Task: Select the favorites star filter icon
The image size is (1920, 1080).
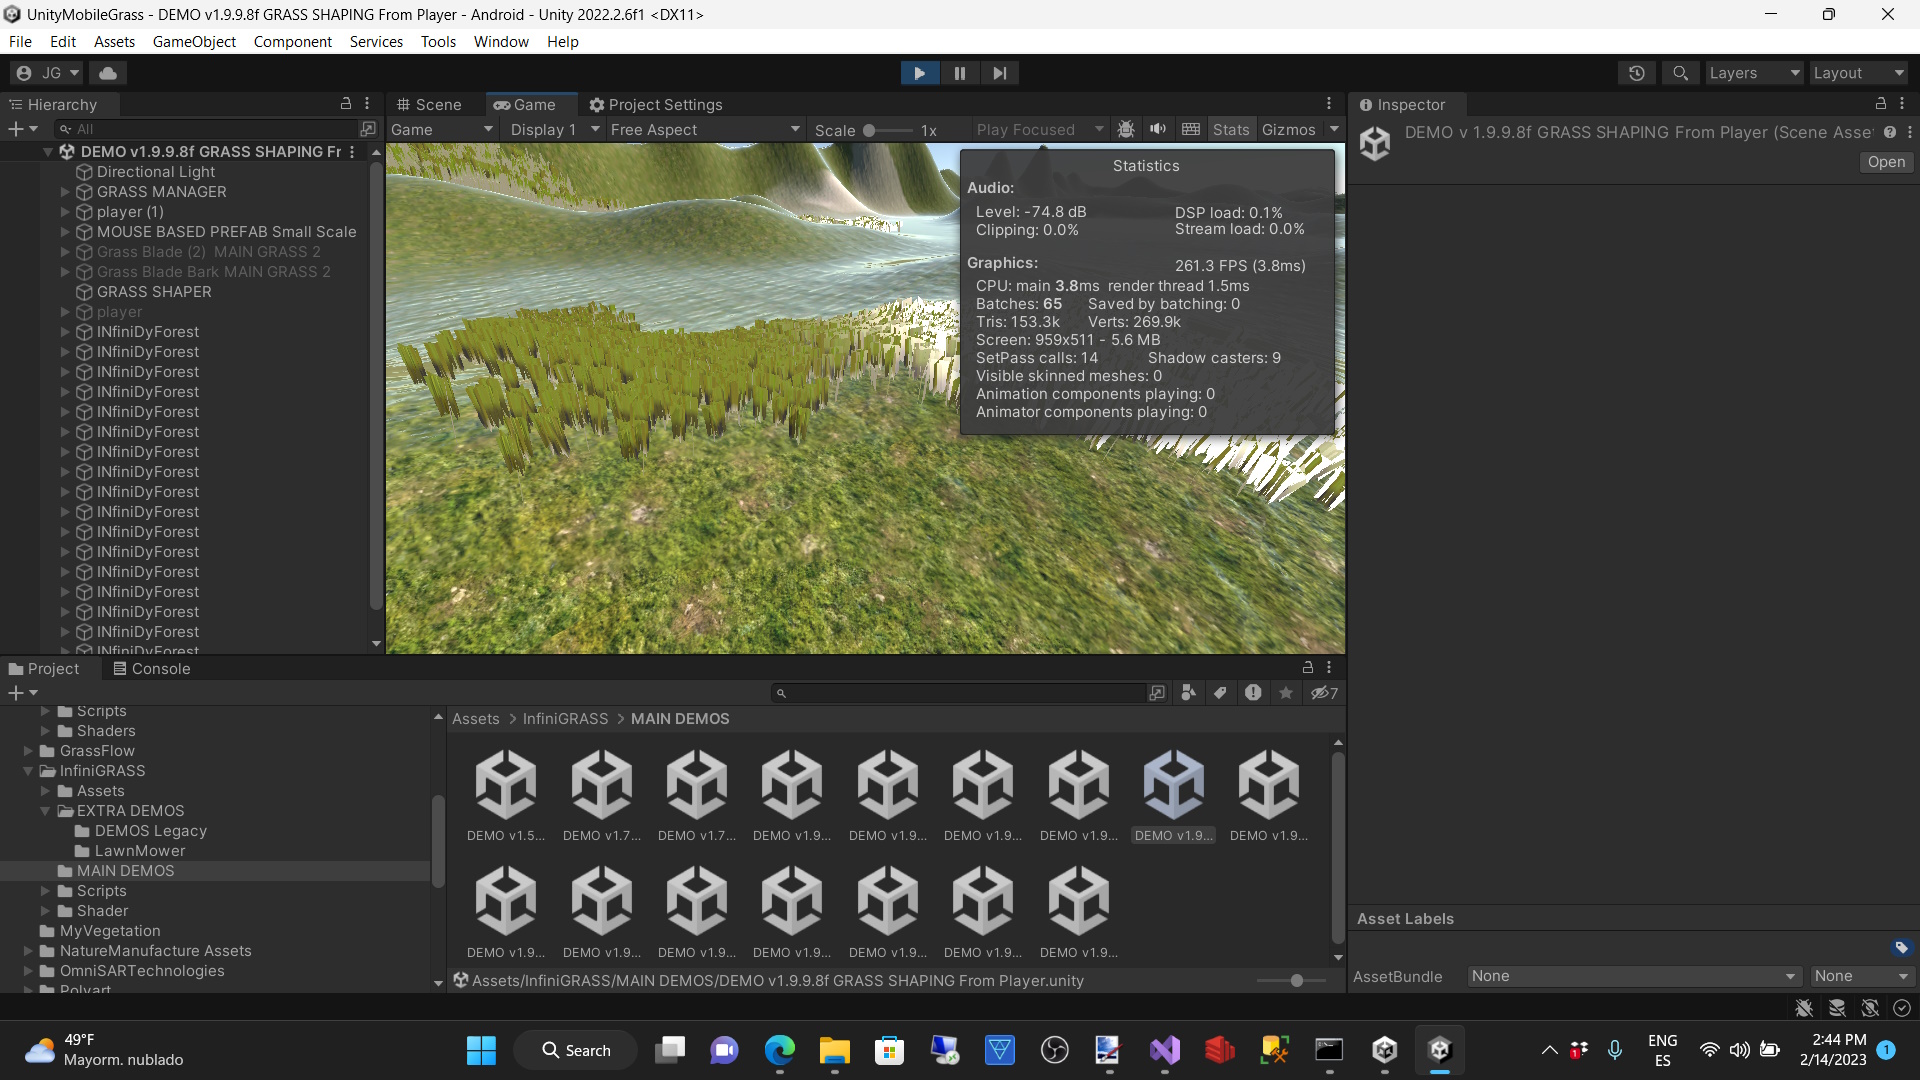Action: click(1285, 692)
